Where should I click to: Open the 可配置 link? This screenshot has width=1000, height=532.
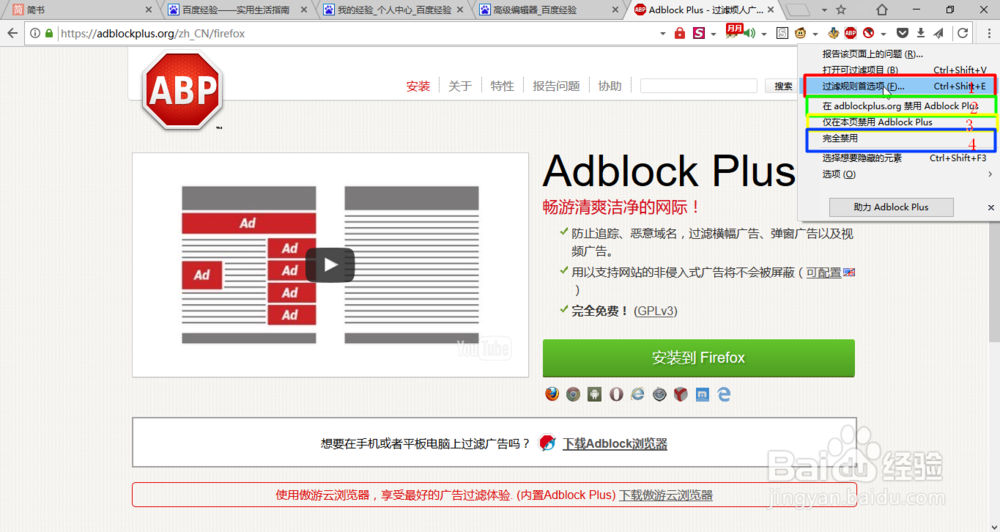click(823, 272)
